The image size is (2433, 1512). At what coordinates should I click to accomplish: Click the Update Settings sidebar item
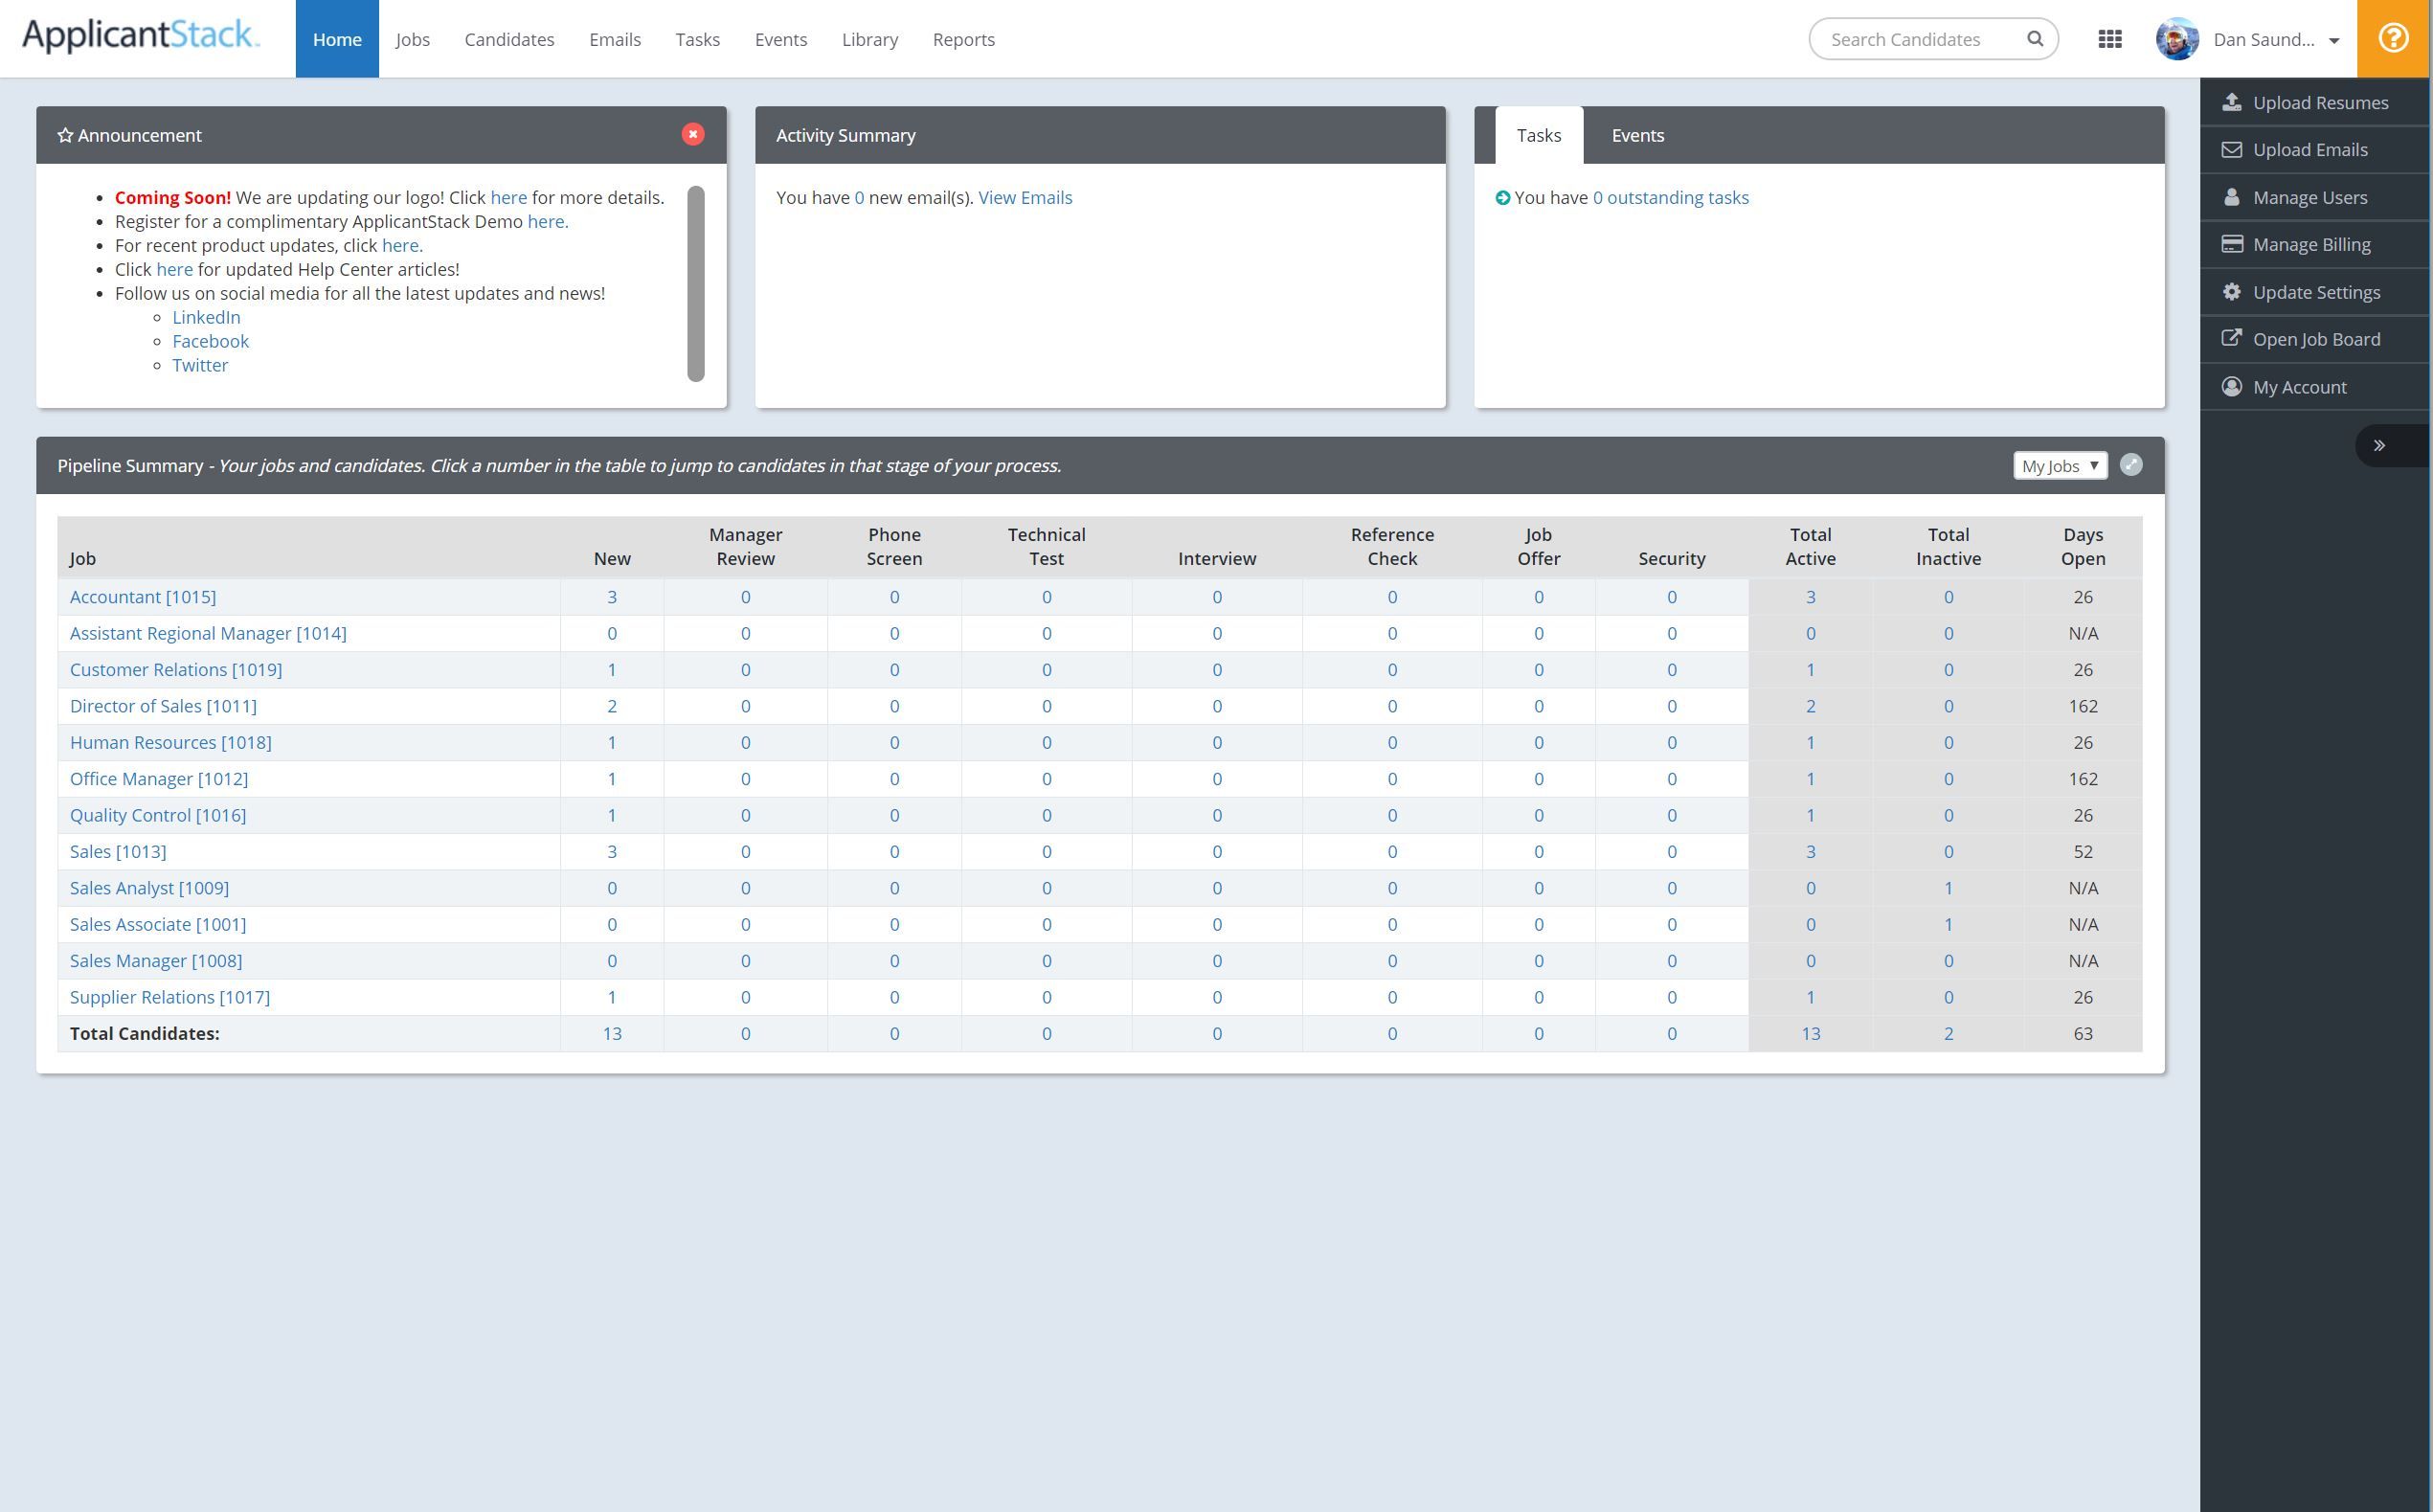2315,292
